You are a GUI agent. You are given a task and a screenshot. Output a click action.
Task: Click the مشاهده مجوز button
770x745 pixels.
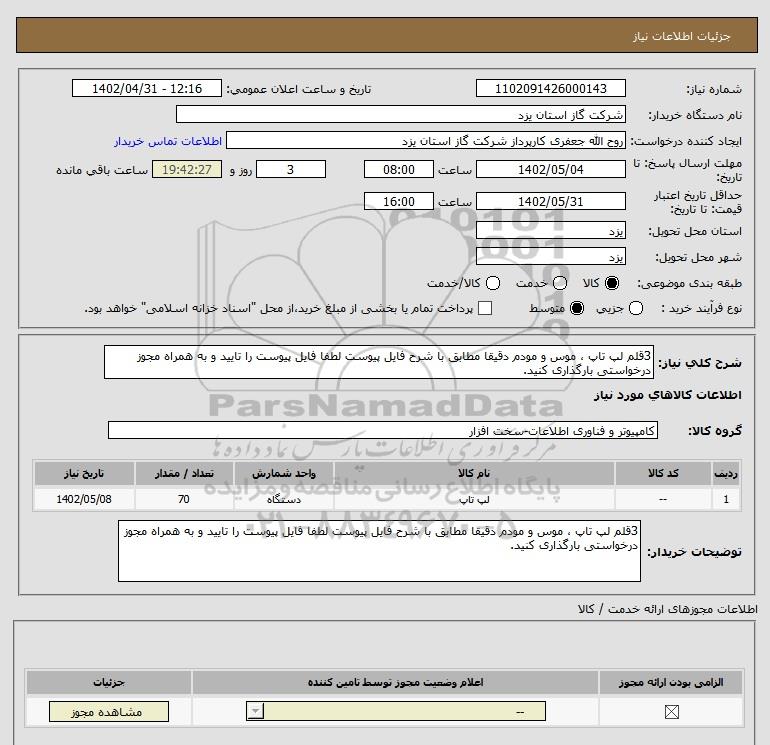109,712
